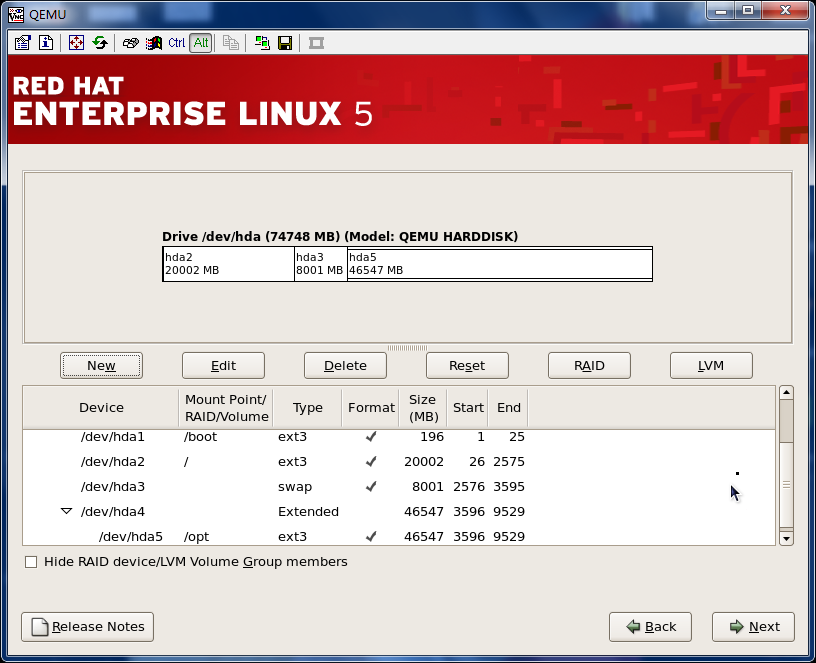
Task: Click the greyed-out clipboard copy icon
Action: click(231, 43)
